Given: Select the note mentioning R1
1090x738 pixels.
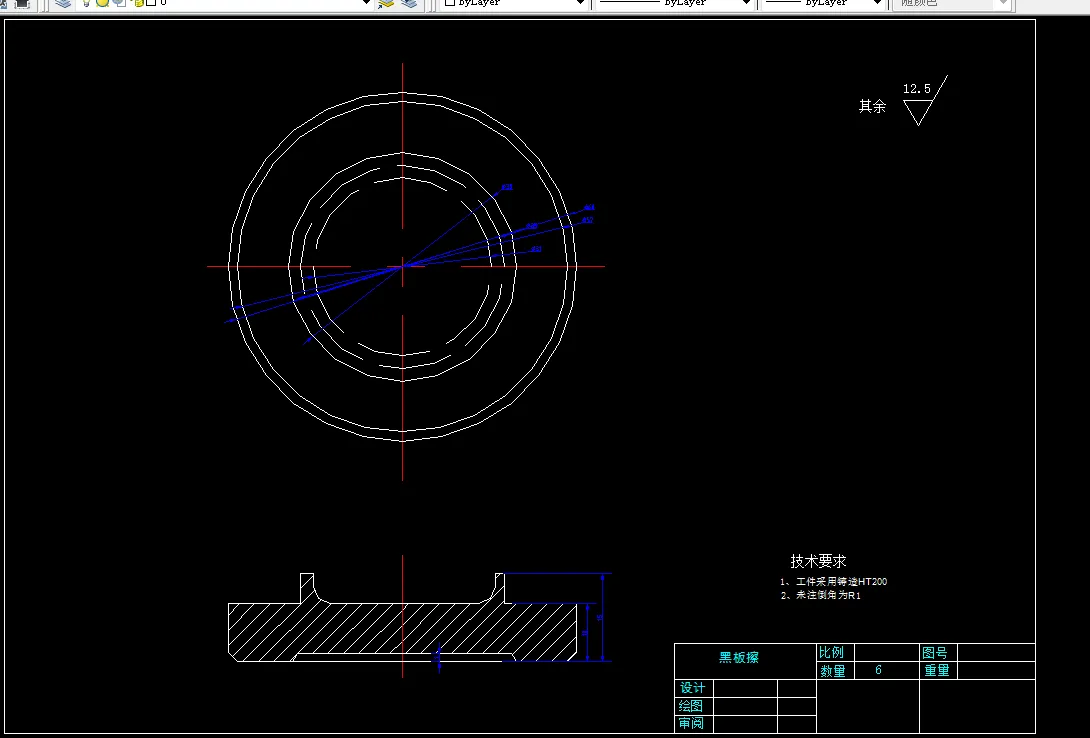Looking at the screenshot, I should [x=821, y=596].
